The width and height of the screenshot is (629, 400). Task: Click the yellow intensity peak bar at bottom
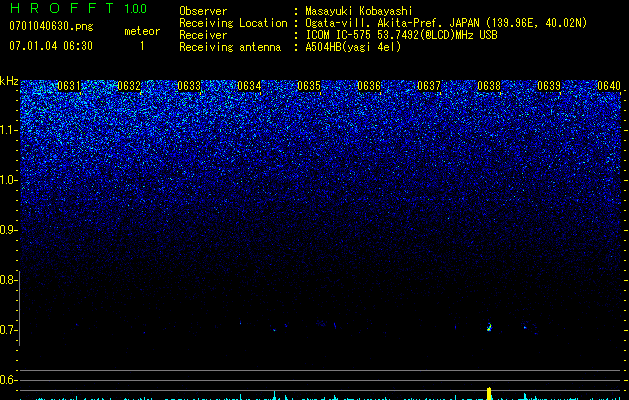489,393
